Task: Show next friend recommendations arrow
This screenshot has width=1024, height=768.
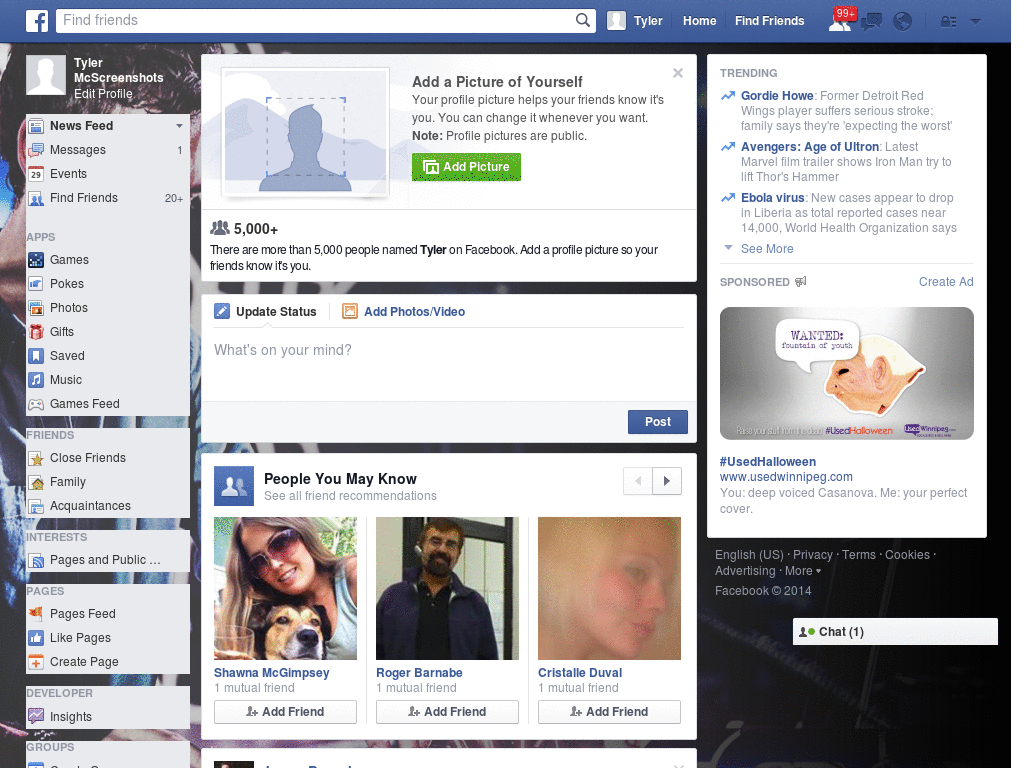Action: 667,481
